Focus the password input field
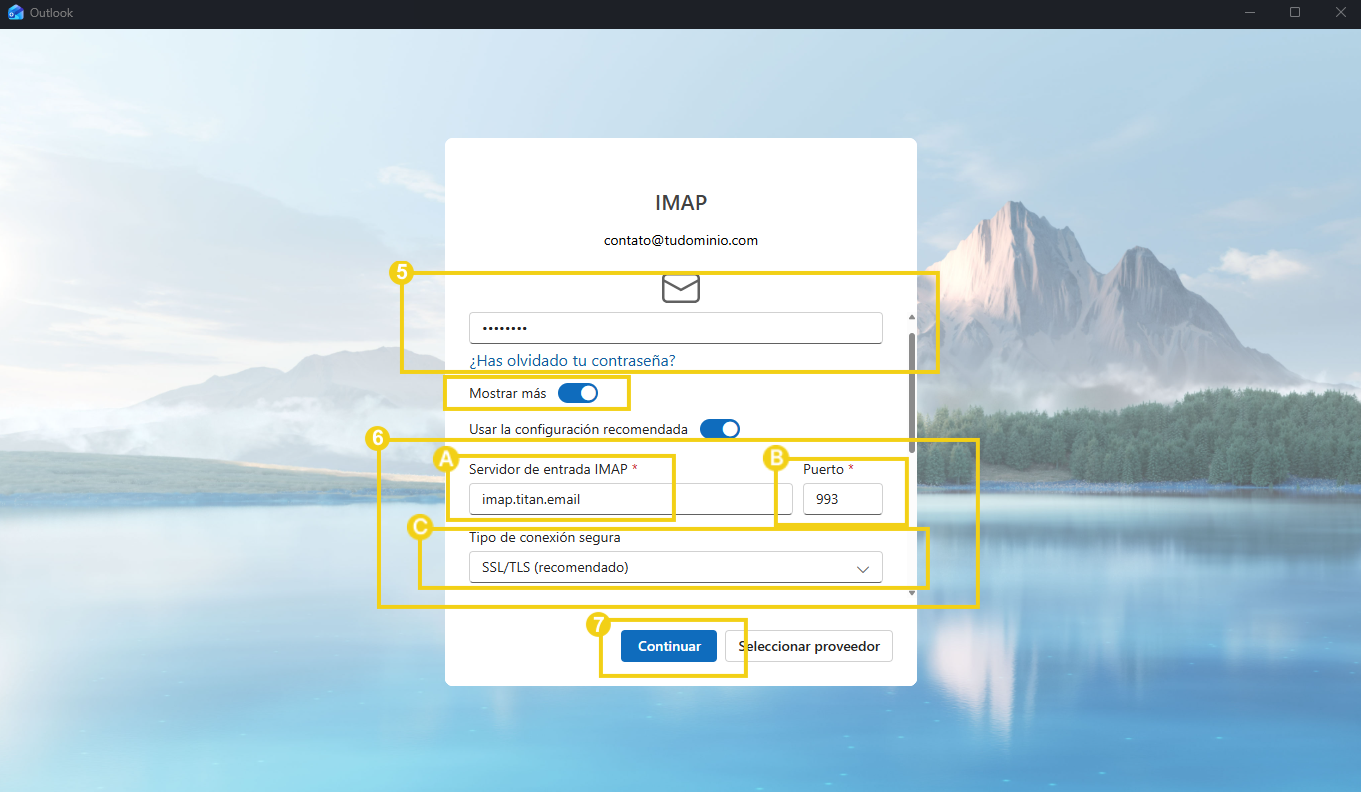Image resolution: width=1361 pixels, height=792 pixels. [675, 328]
